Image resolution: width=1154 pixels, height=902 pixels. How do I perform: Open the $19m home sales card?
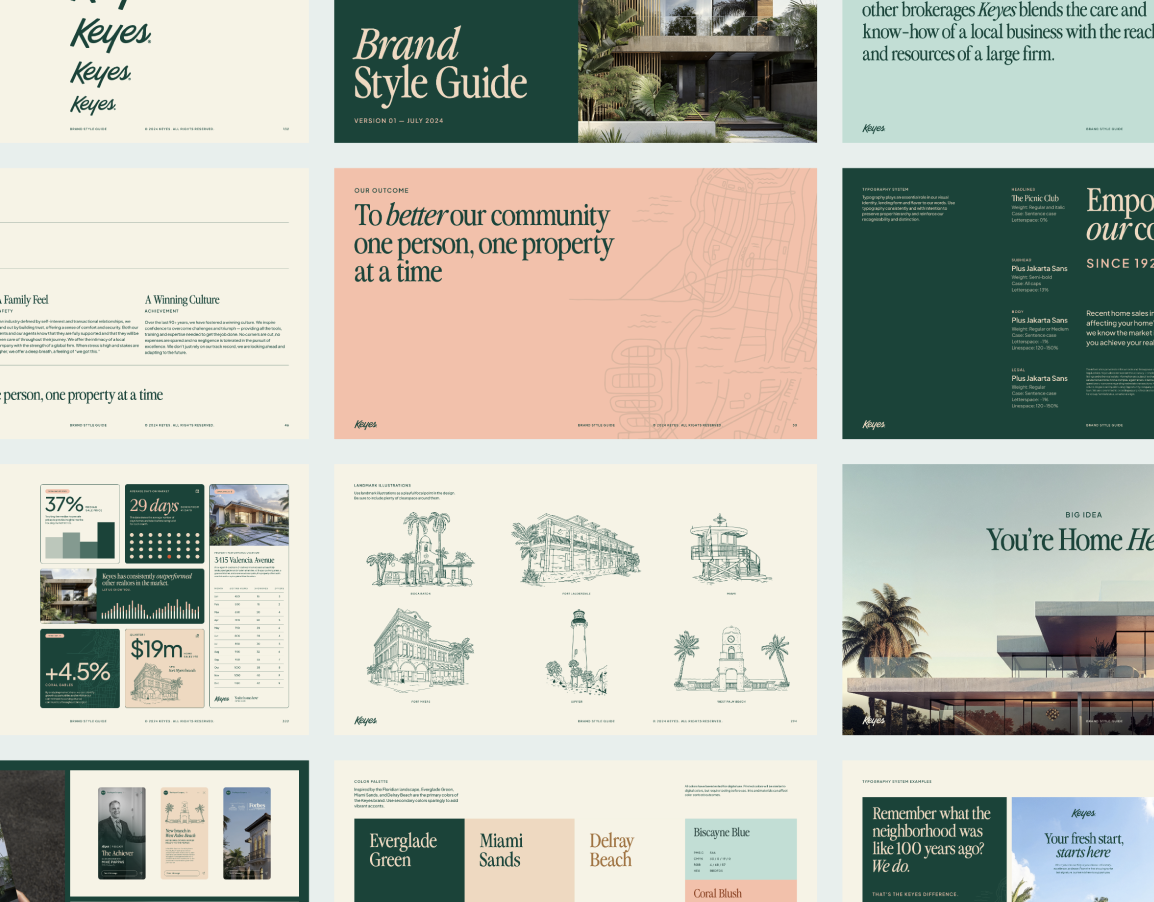coord(164,668)
